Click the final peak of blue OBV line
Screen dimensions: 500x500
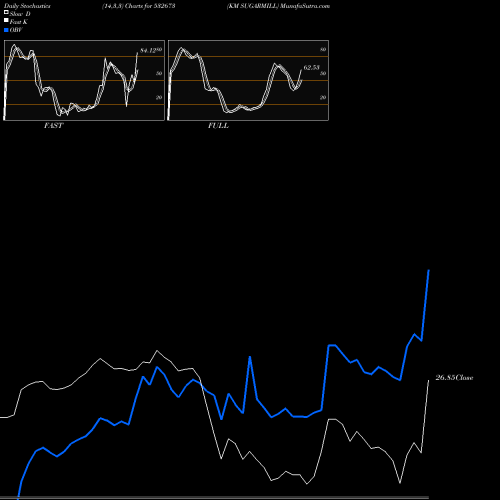click(429, 270)
